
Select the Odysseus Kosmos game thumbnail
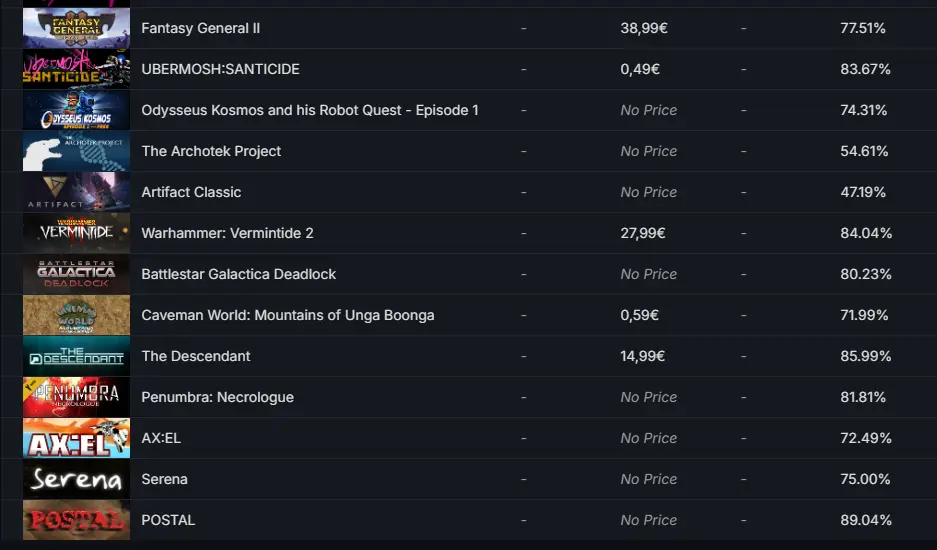tap(76, 110)
